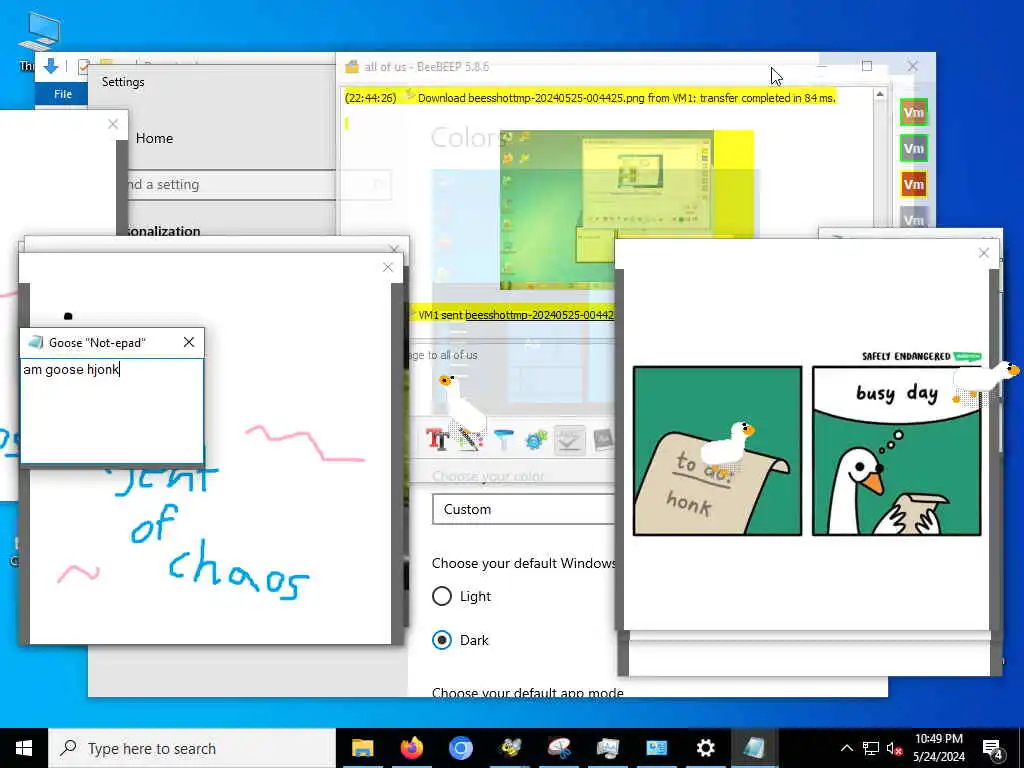Click the Home item in Settings
The height and width of the screenshot is (768, 1024).
coord(154,138)
